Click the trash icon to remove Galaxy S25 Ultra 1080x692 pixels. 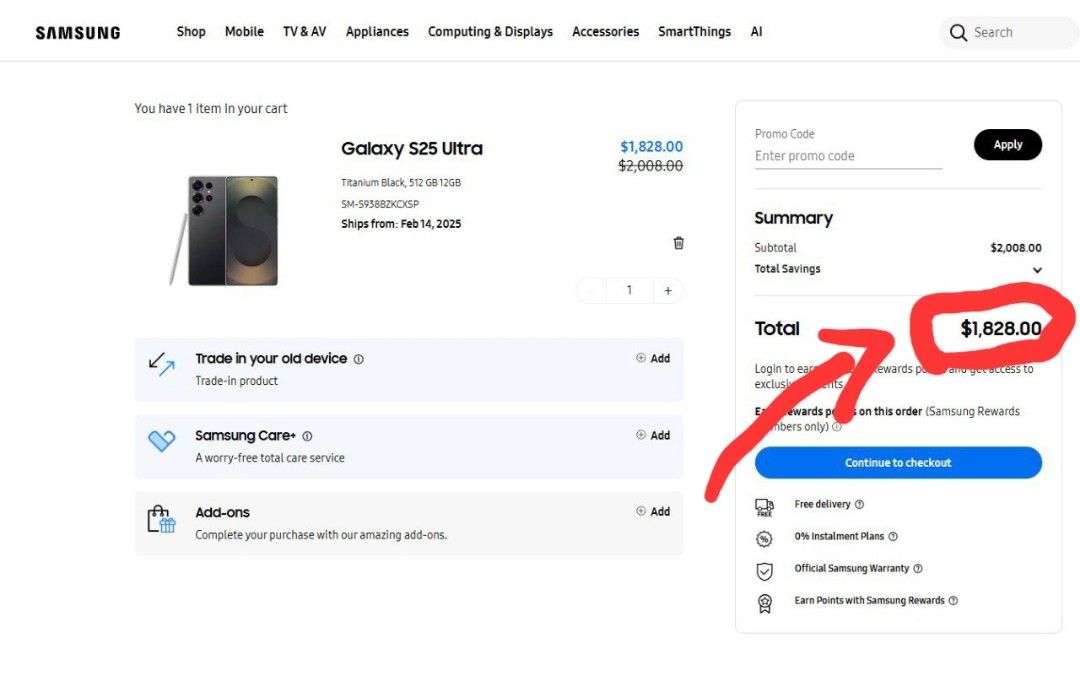[678, 243]
